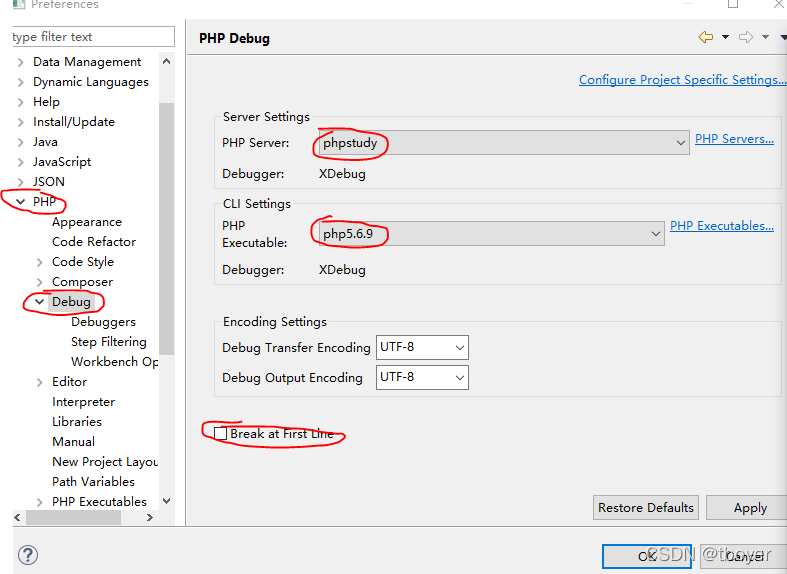Open the PHP Servers link
The height and width of the screenshot is (574, 787).
point(734,138)
